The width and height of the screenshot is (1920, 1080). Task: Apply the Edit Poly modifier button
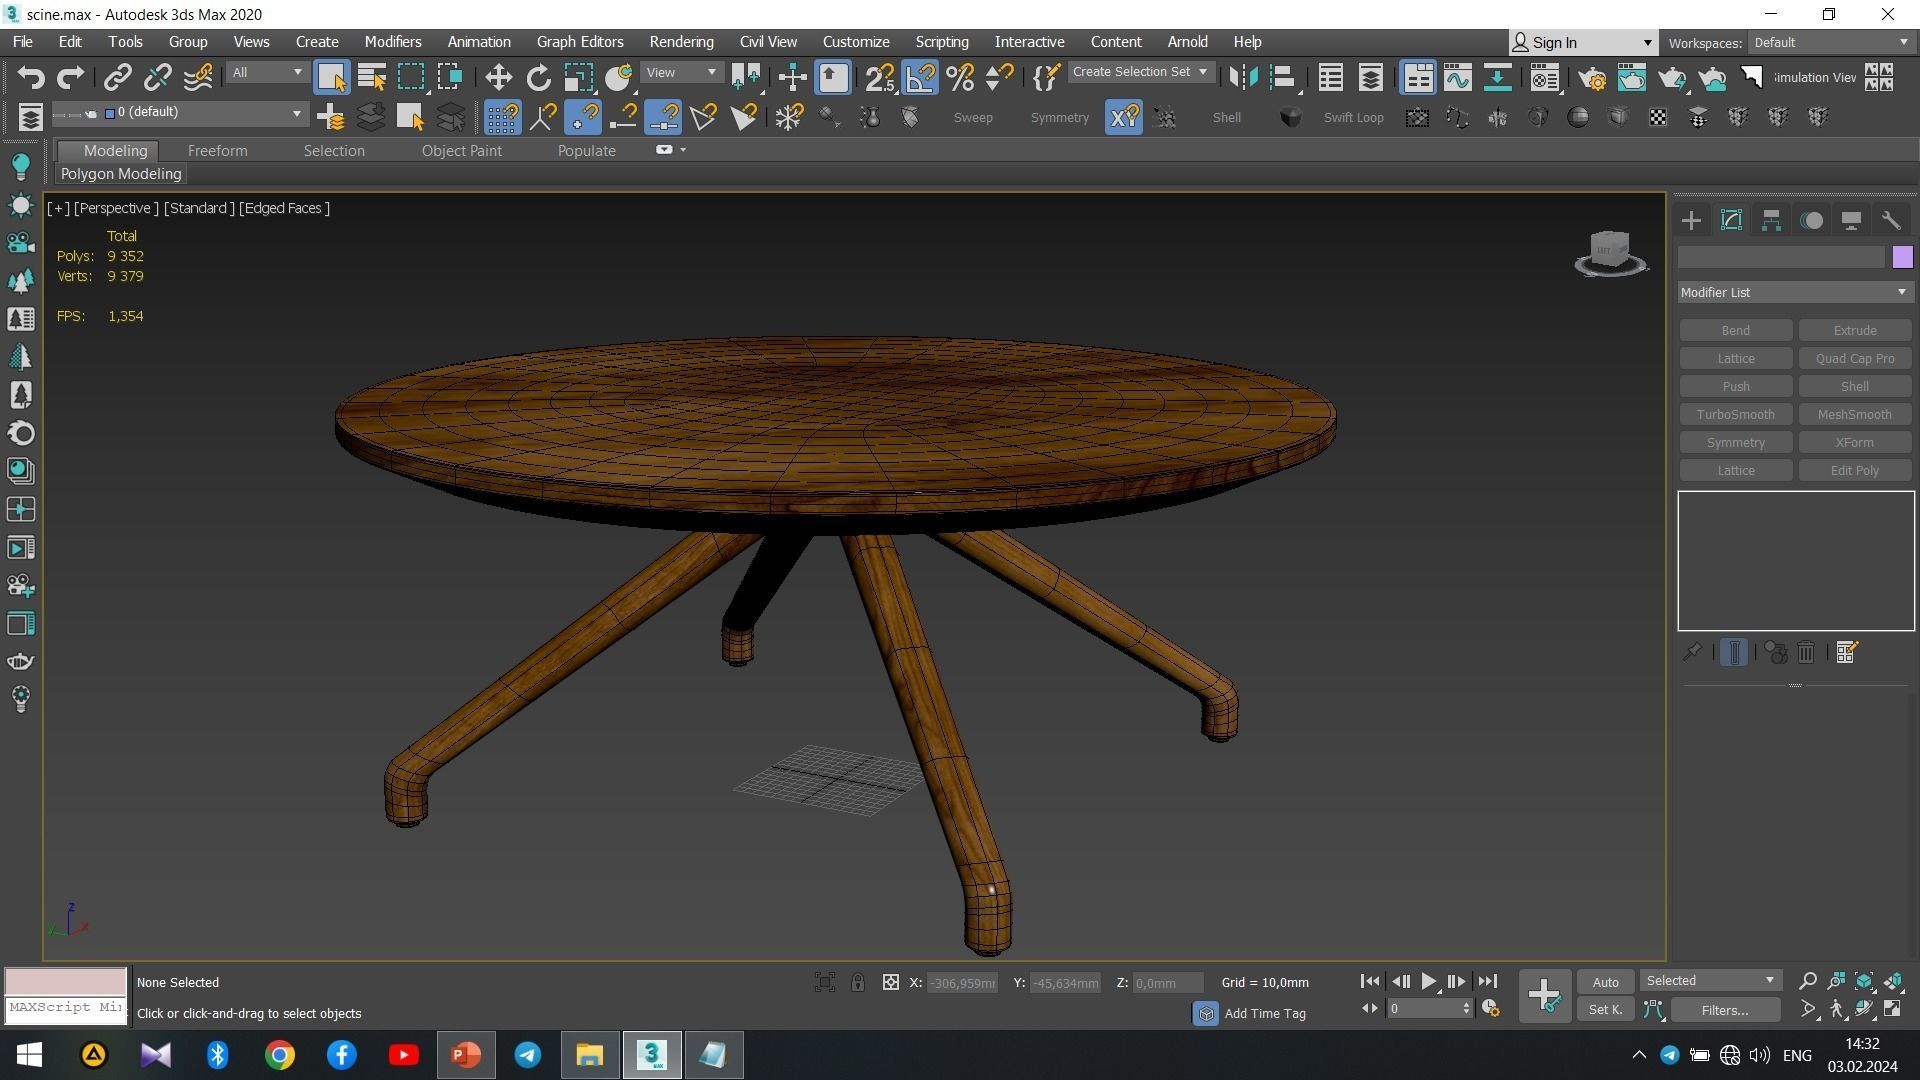pos(1854,471)
